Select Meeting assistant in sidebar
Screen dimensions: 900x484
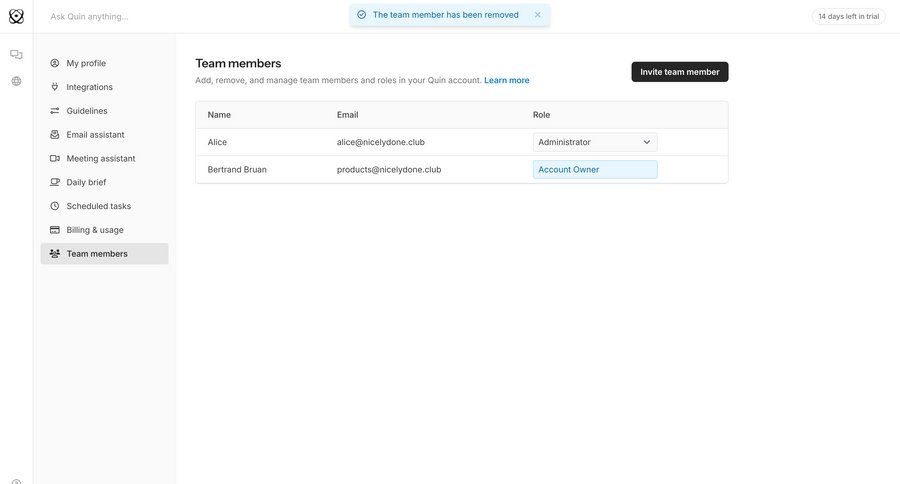pos(104,158)
